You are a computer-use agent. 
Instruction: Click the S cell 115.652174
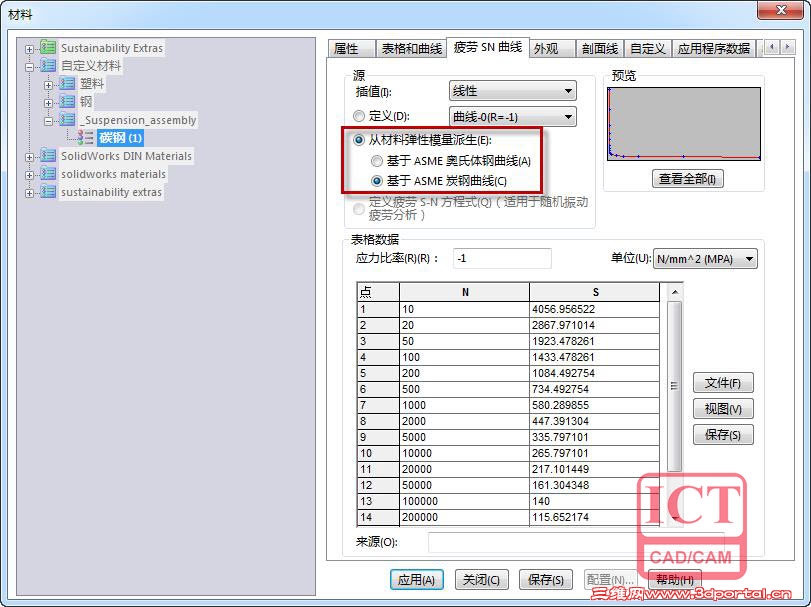click(594, 517)
